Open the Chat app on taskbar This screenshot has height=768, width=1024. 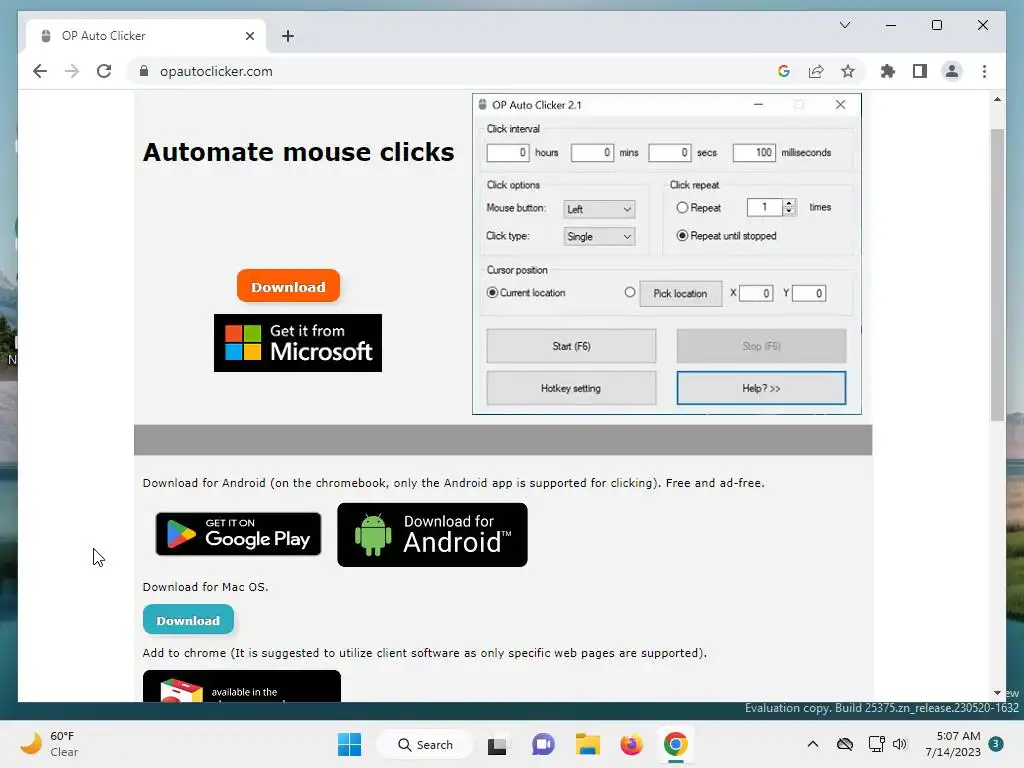click(x=543, y=744)
